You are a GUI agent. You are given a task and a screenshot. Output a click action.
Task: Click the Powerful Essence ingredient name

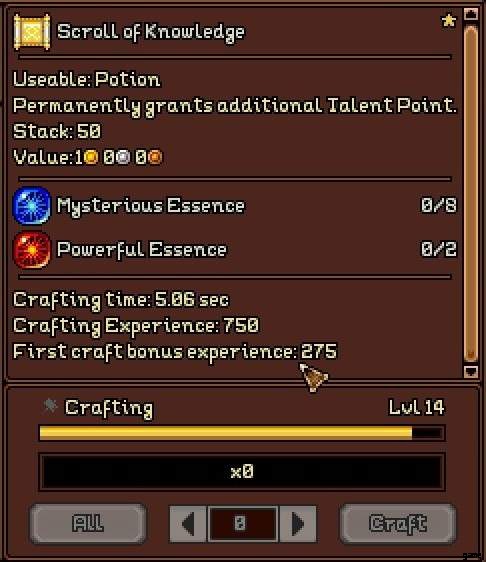[x=142, y=250]
